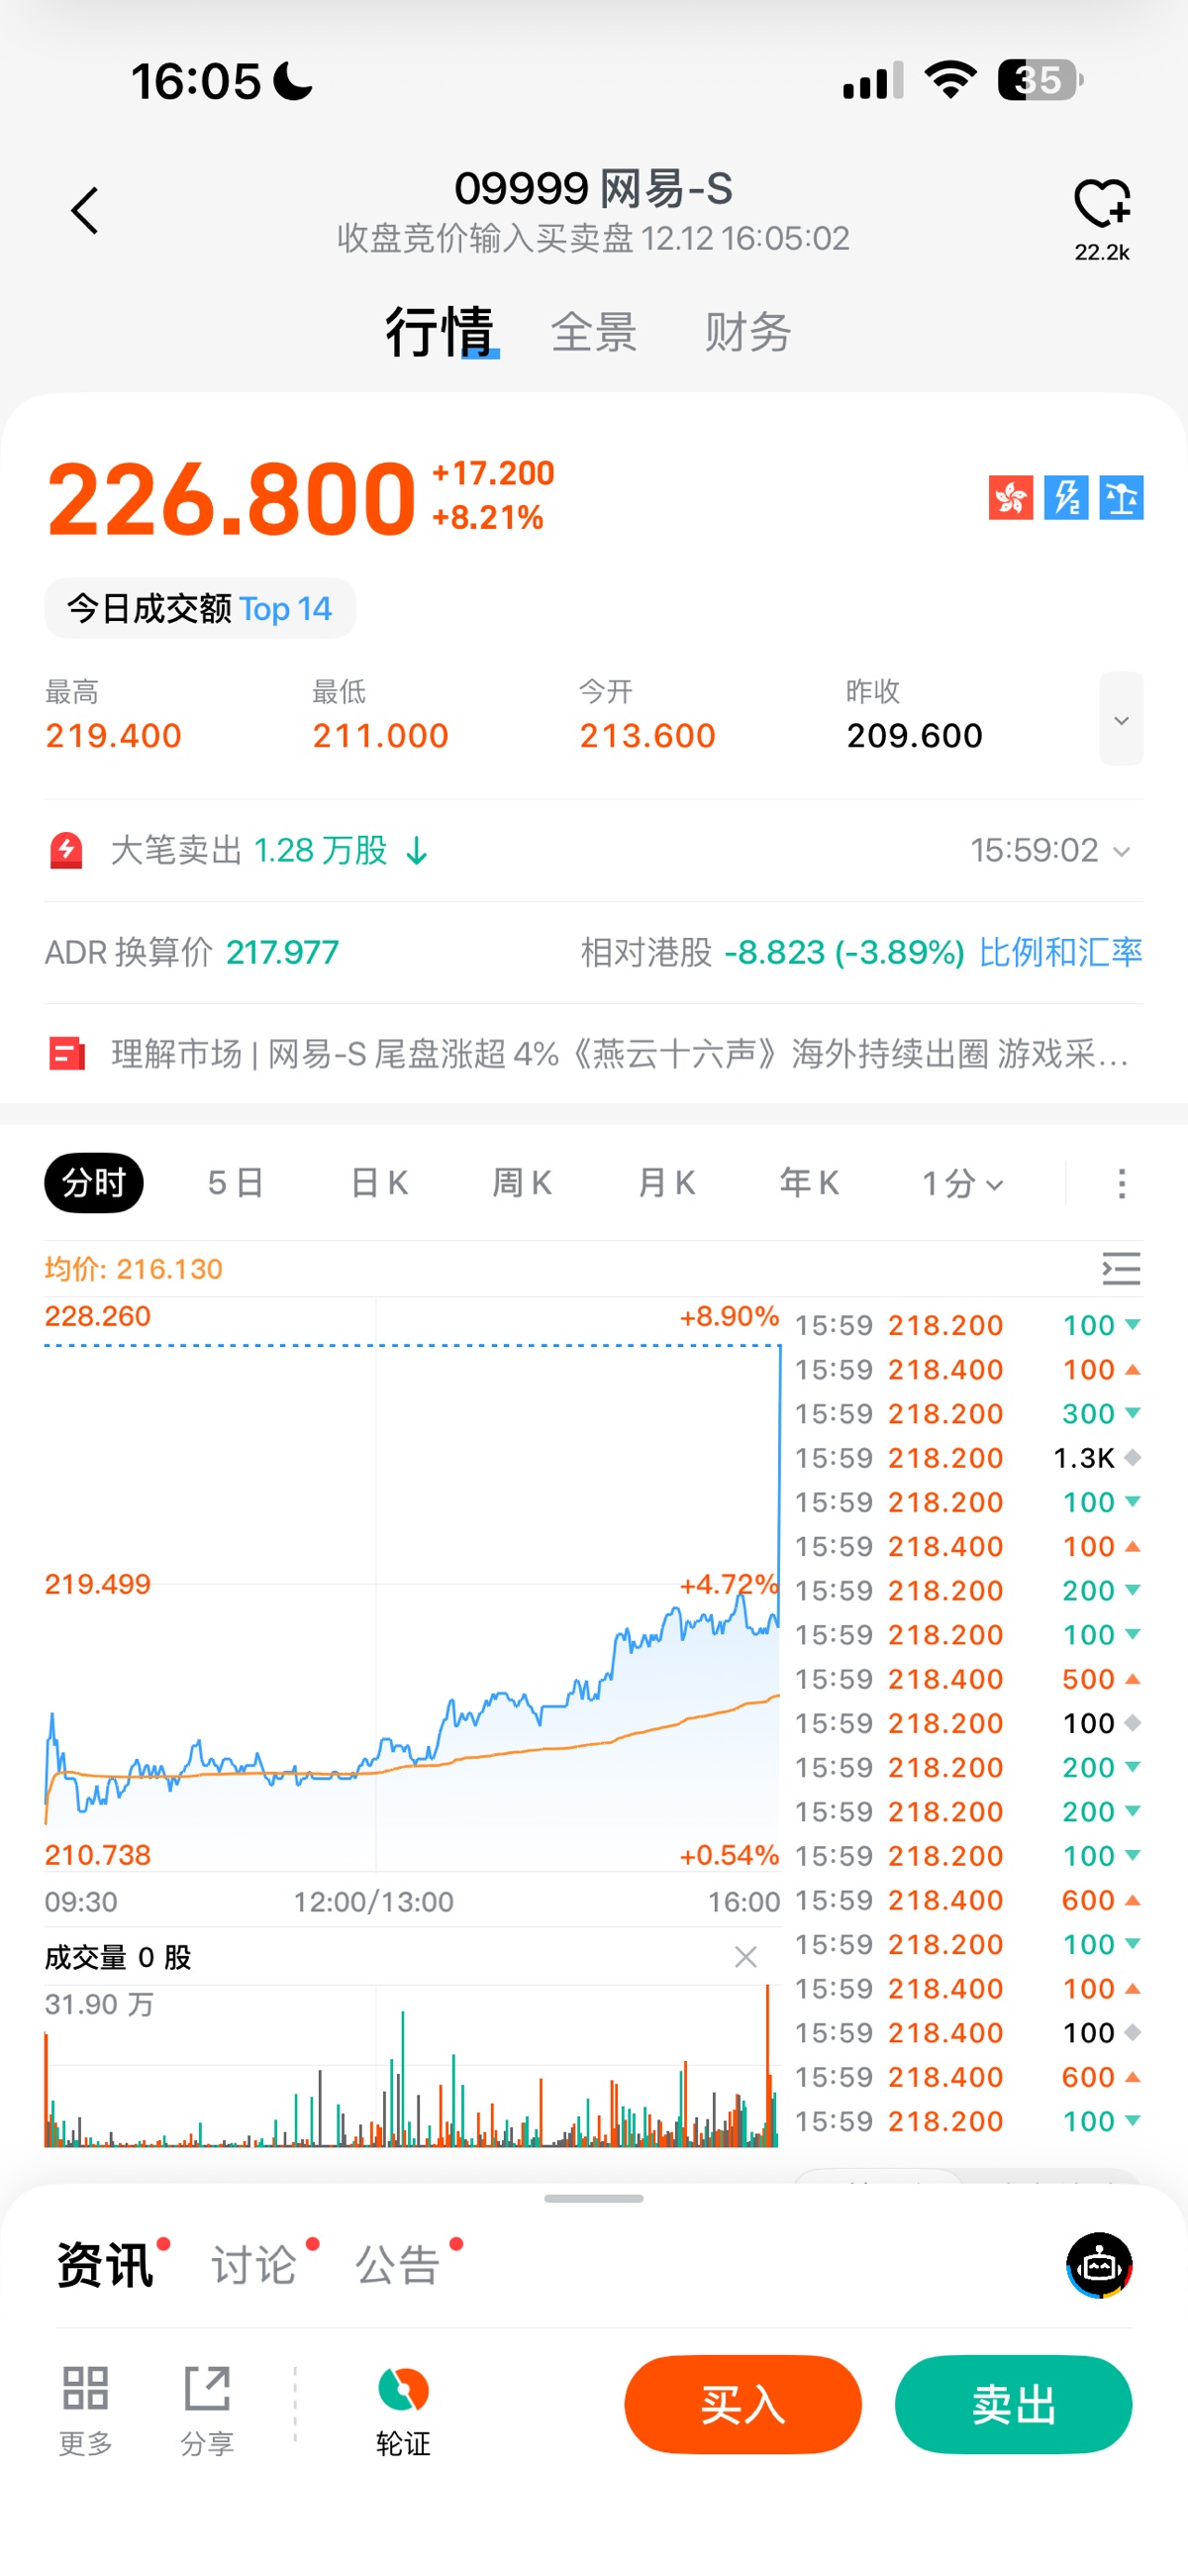This screenshot has width=1188, height=2576.
Task: Toggle the trade list view icon
Action: 1120,1269
